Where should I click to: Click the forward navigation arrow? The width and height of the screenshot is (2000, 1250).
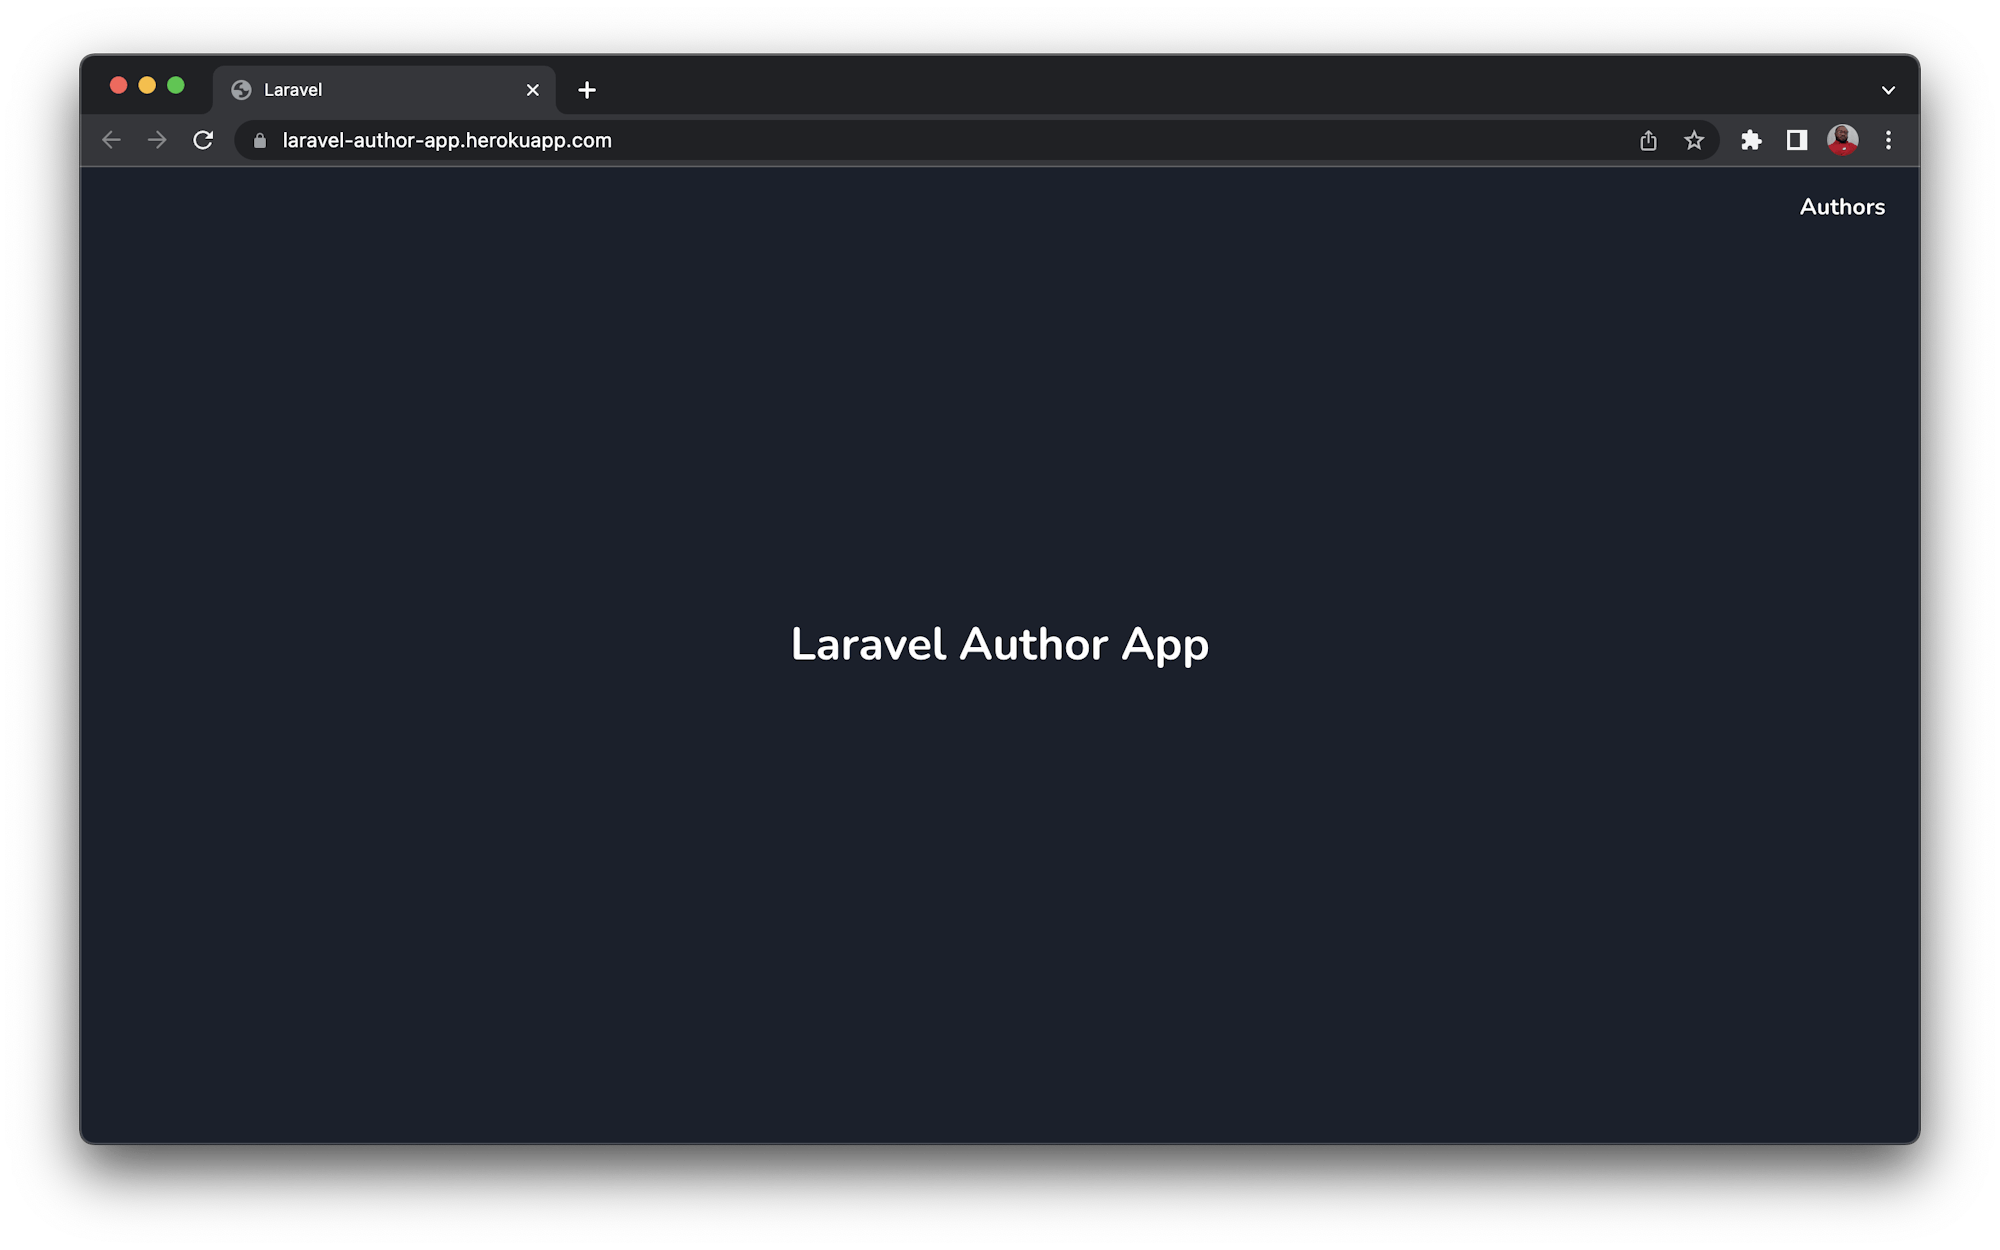[x=157, y=140]
